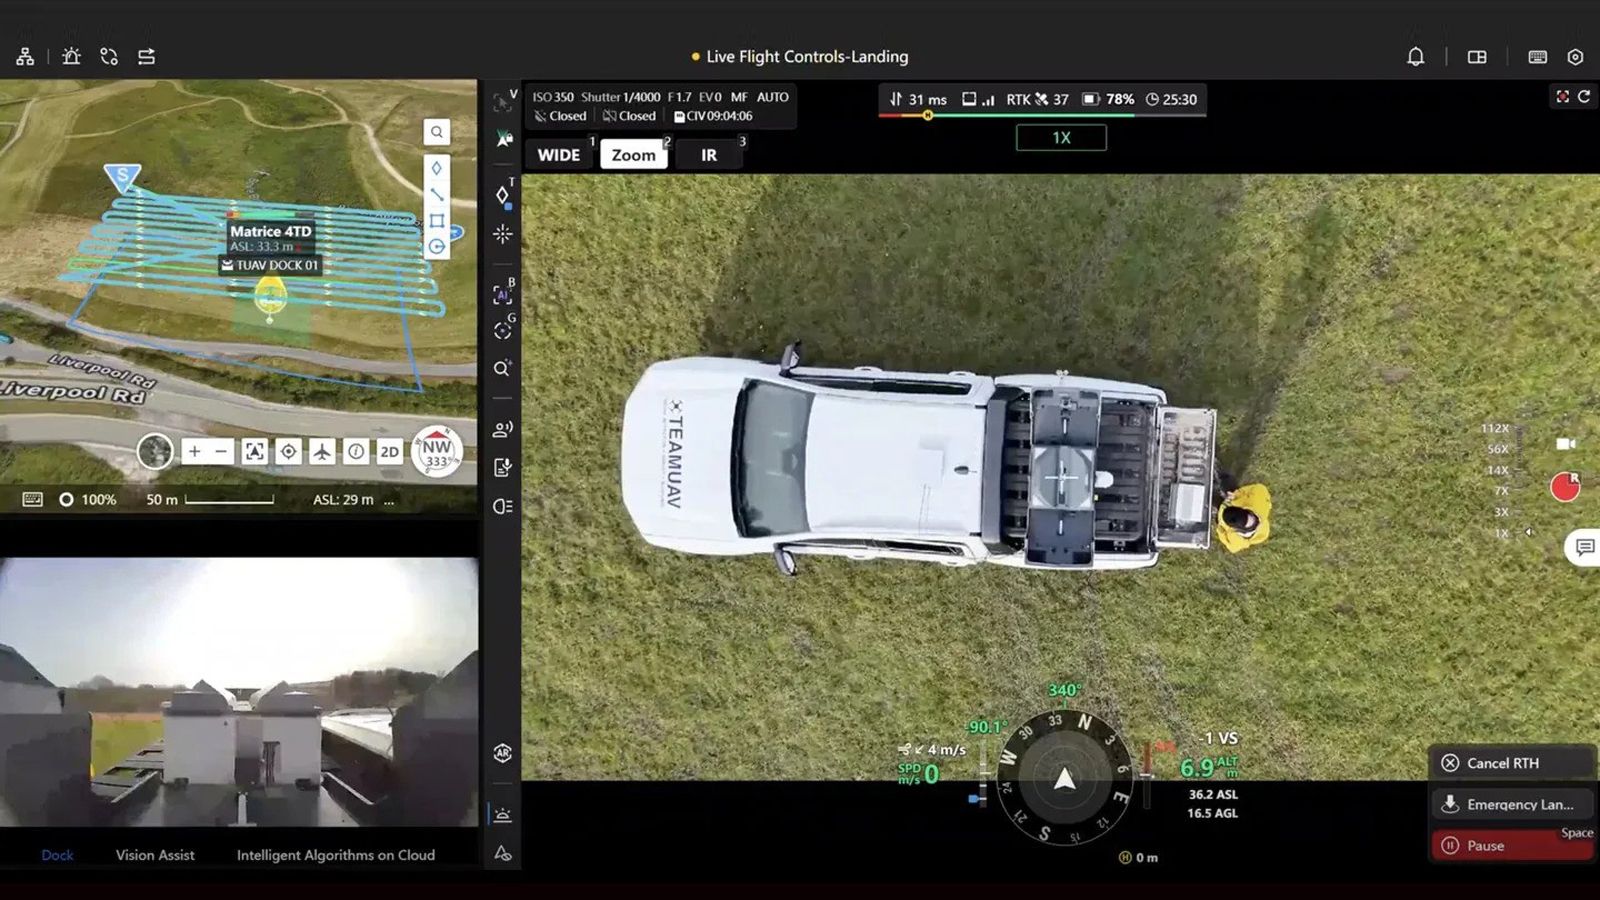Click the red Pause button
Viewport: 1600px width, 900px height.
[1512, 845]
